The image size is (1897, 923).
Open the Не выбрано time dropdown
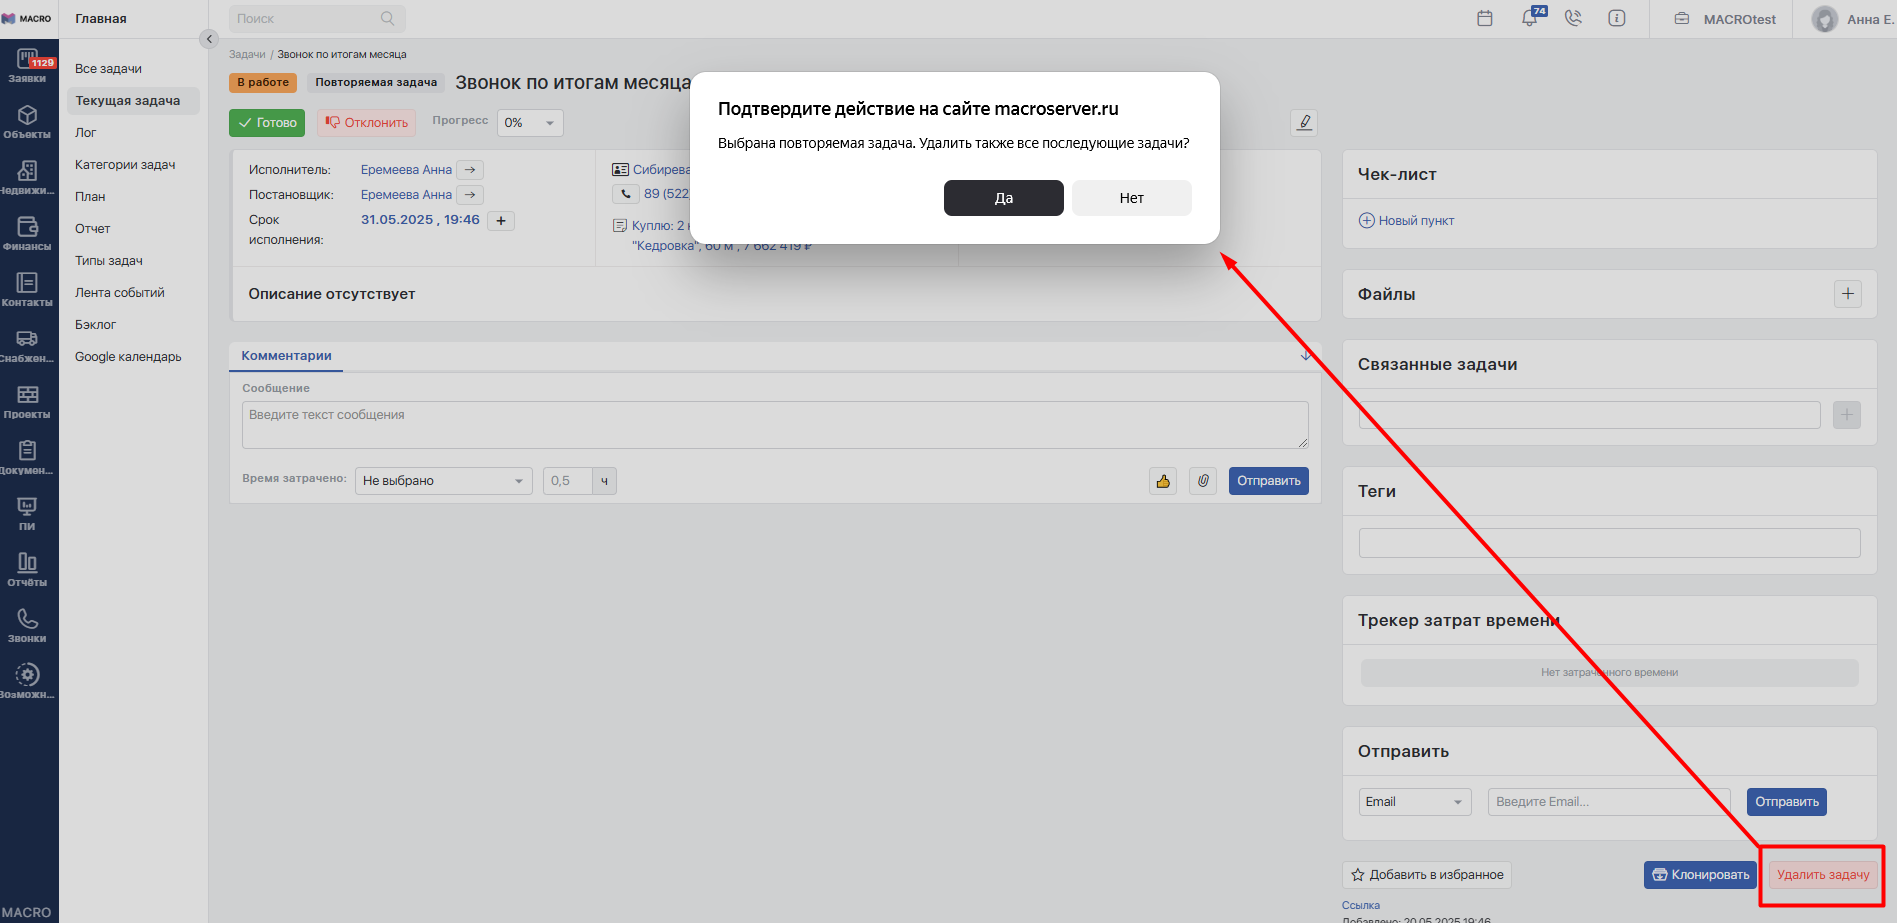tap(443, 481)
